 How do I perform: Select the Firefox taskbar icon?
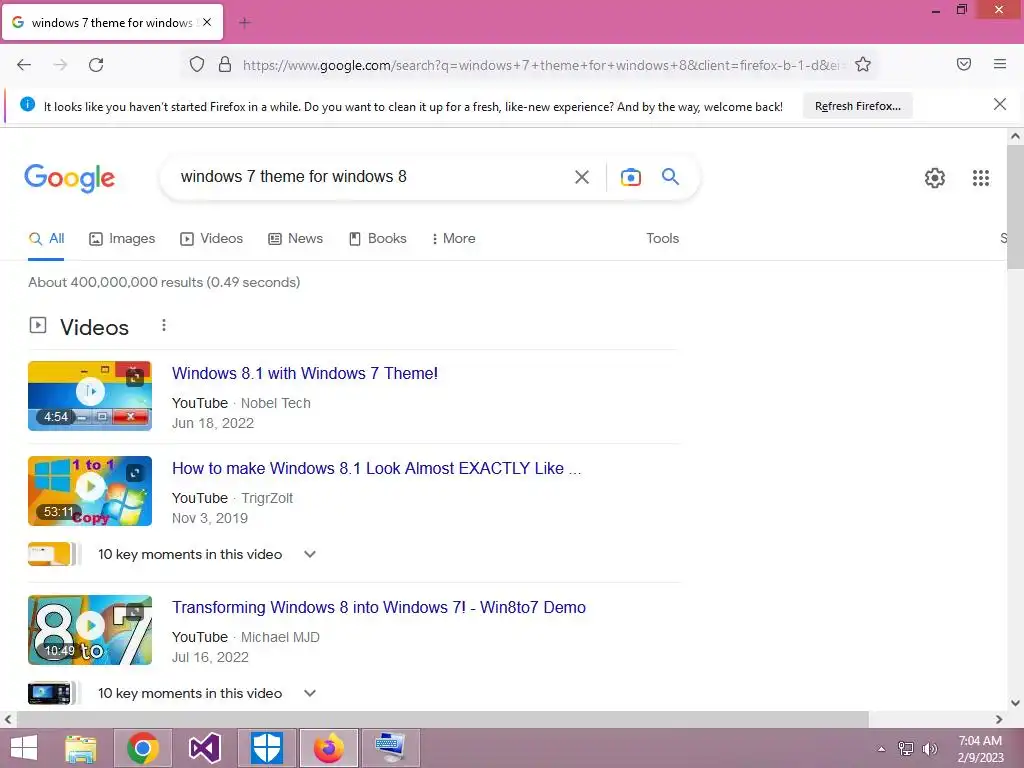click(x=328, y=748)
